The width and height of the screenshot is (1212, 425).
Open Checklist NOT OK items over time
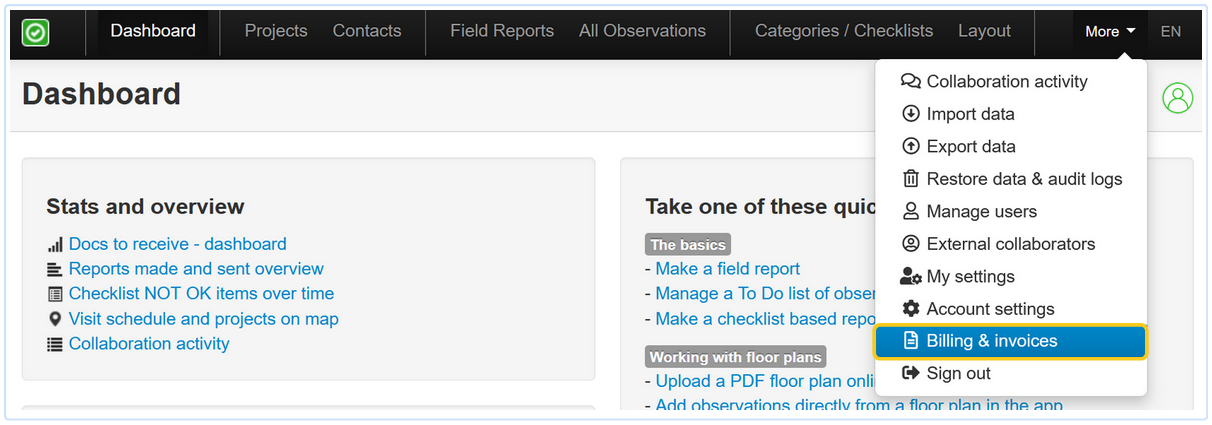tap(201, 294)
